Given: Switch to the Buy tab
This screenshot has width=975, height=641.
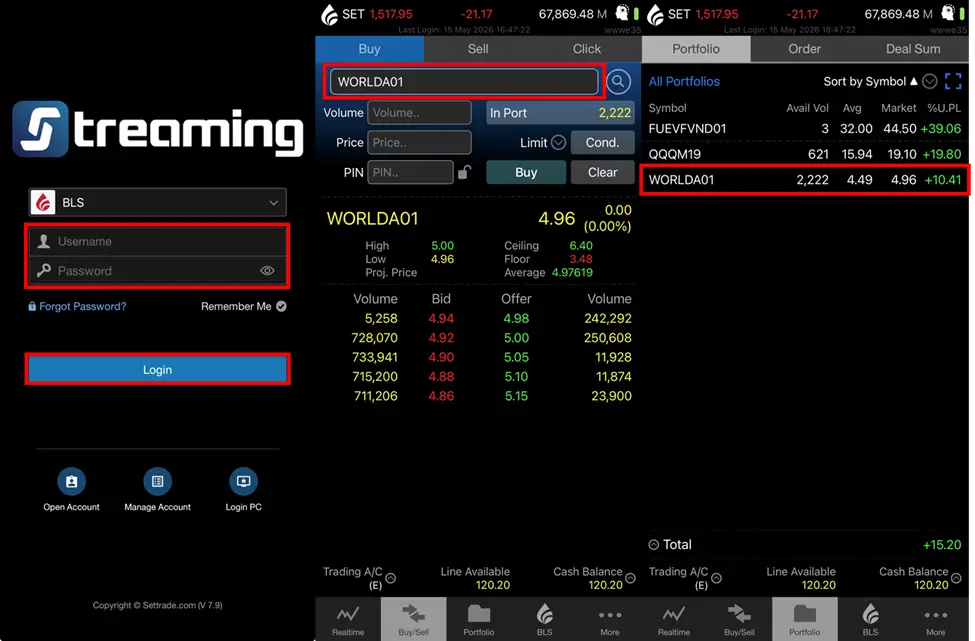Looking at the screenshot, I should [369, 48].
